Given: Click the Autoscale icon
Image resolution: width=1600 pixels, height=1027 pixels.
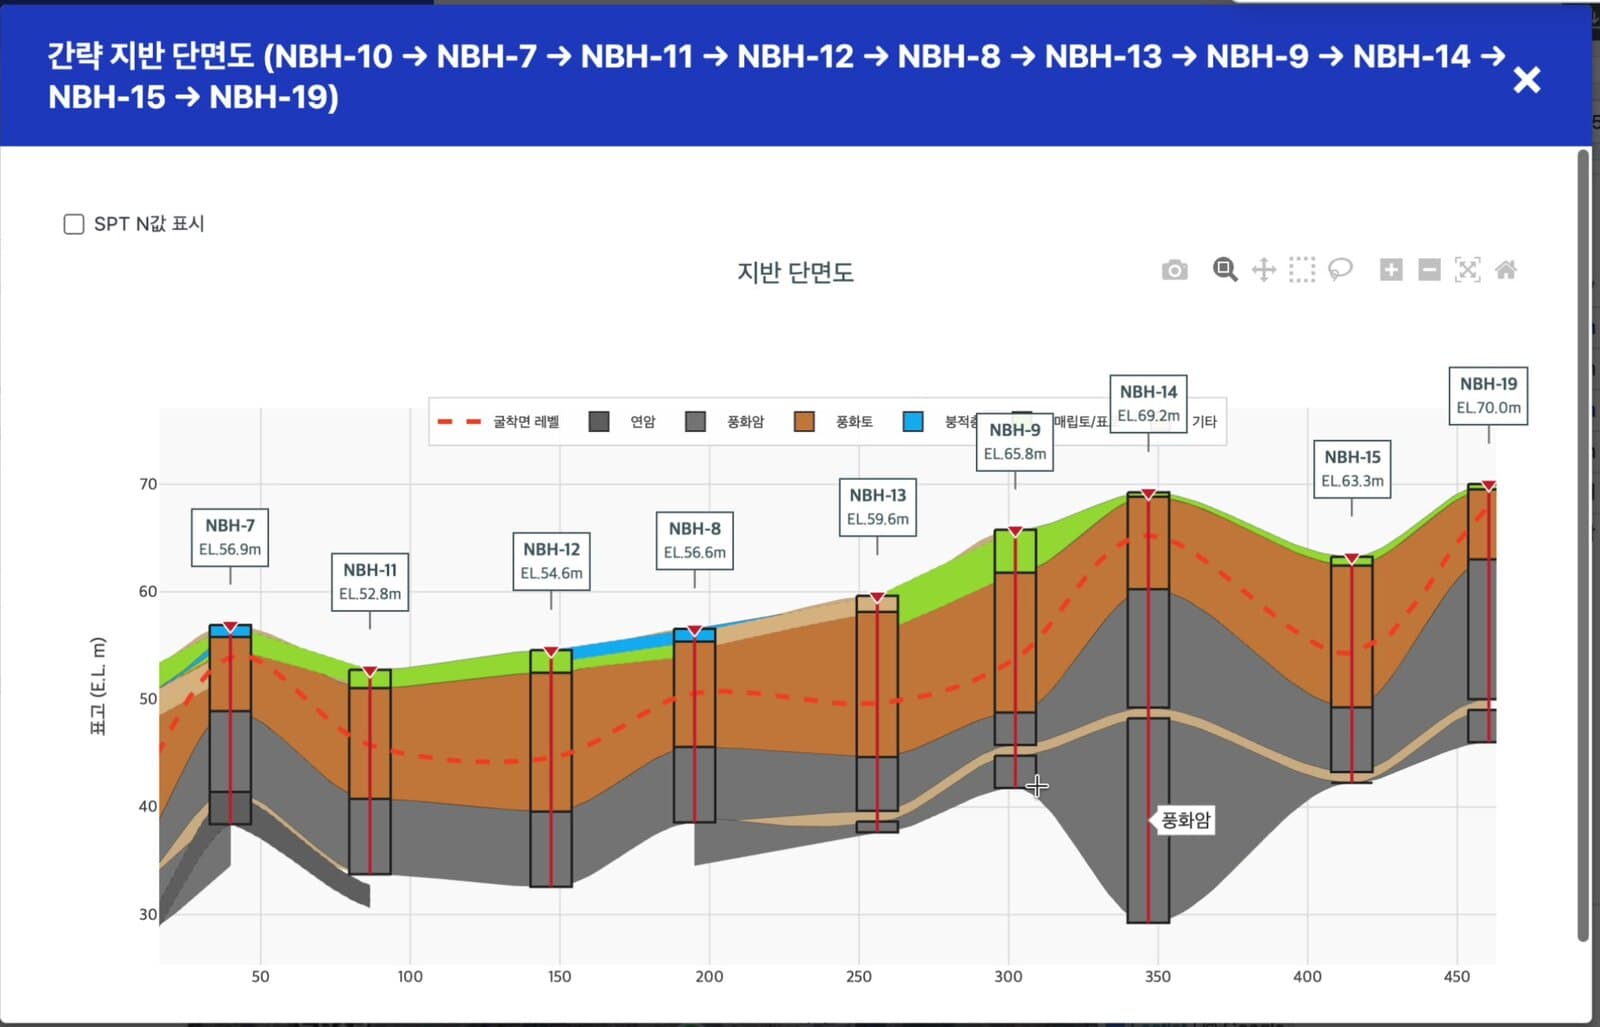Looking at the screenshot, I should coord(1468,270).
